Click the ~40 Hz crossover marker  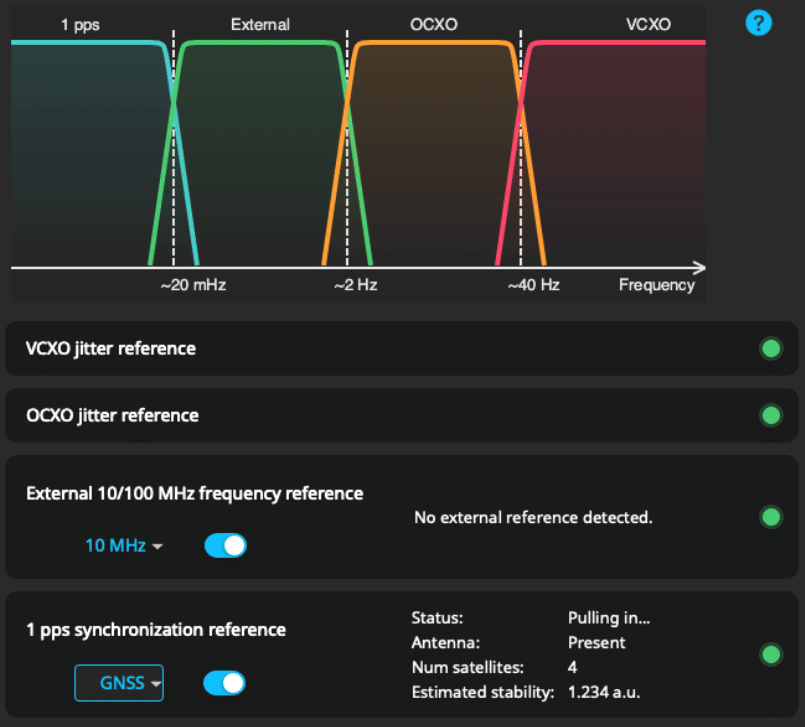pyautogui.click(x=533, y=285)
